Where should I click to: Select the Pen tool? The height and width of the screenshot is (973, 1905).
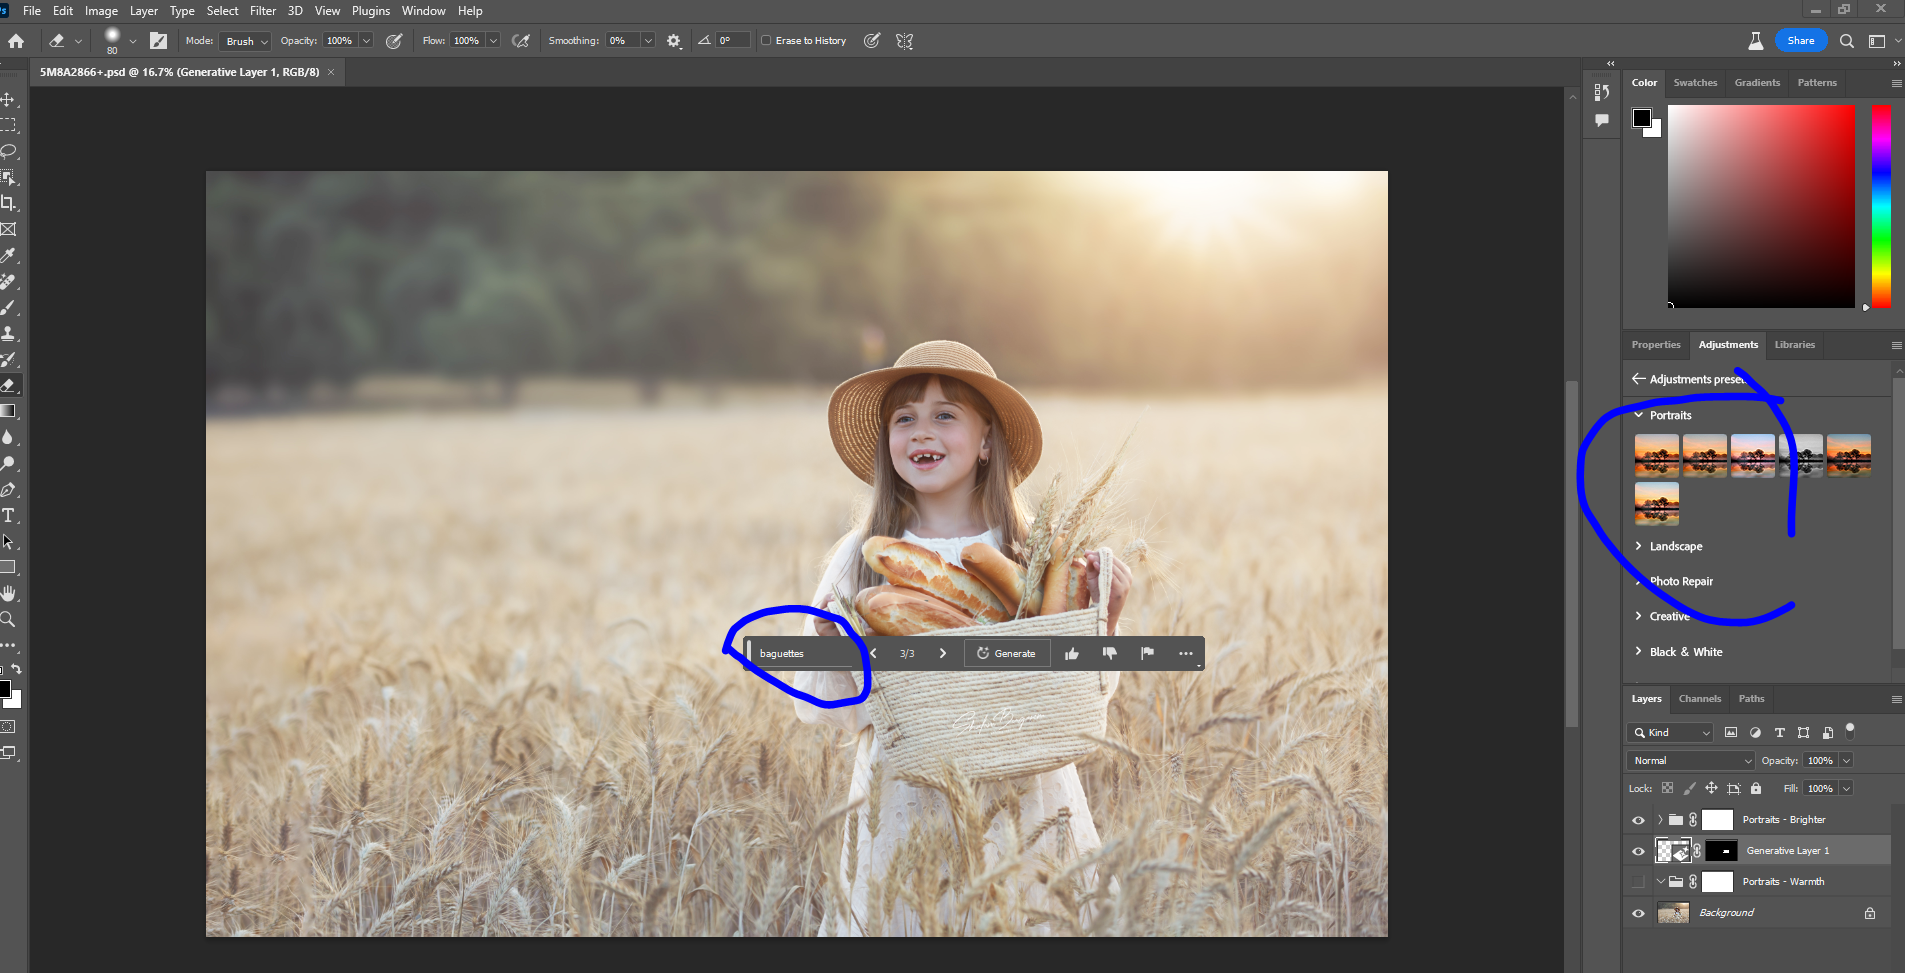pyautogui.click(x=8, y=490)
